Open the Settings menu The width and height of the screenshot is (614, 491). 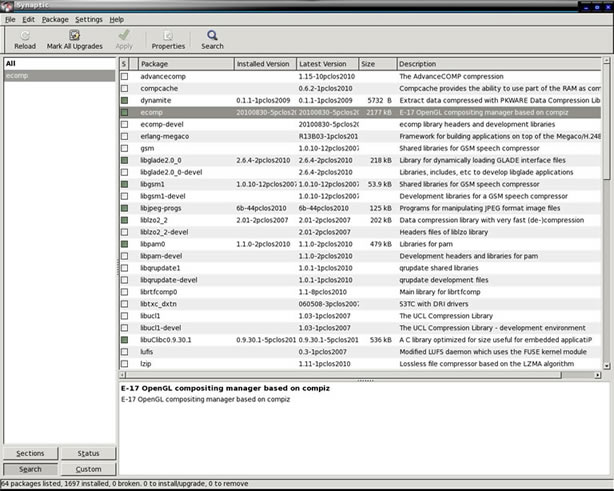click(x=88, y=19)
